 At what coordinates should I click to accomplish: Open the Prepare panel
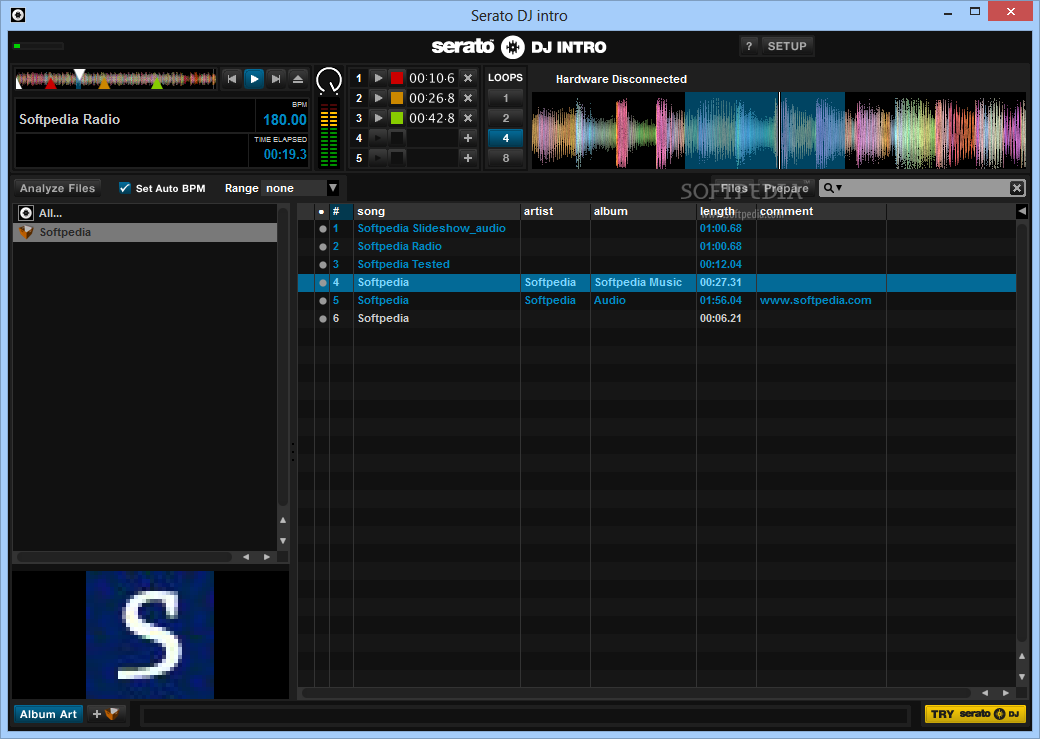point(786,188)
